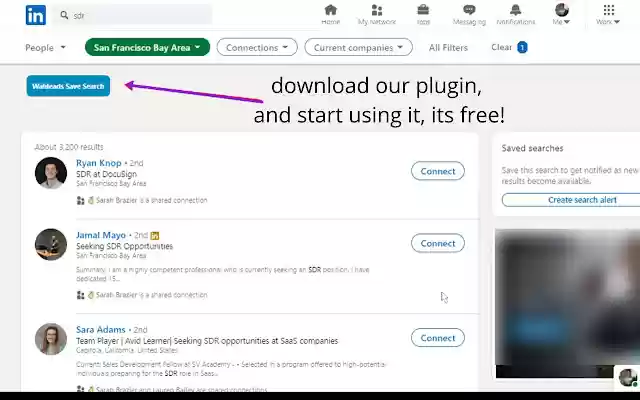Open the Work apps grid menu

608,15
